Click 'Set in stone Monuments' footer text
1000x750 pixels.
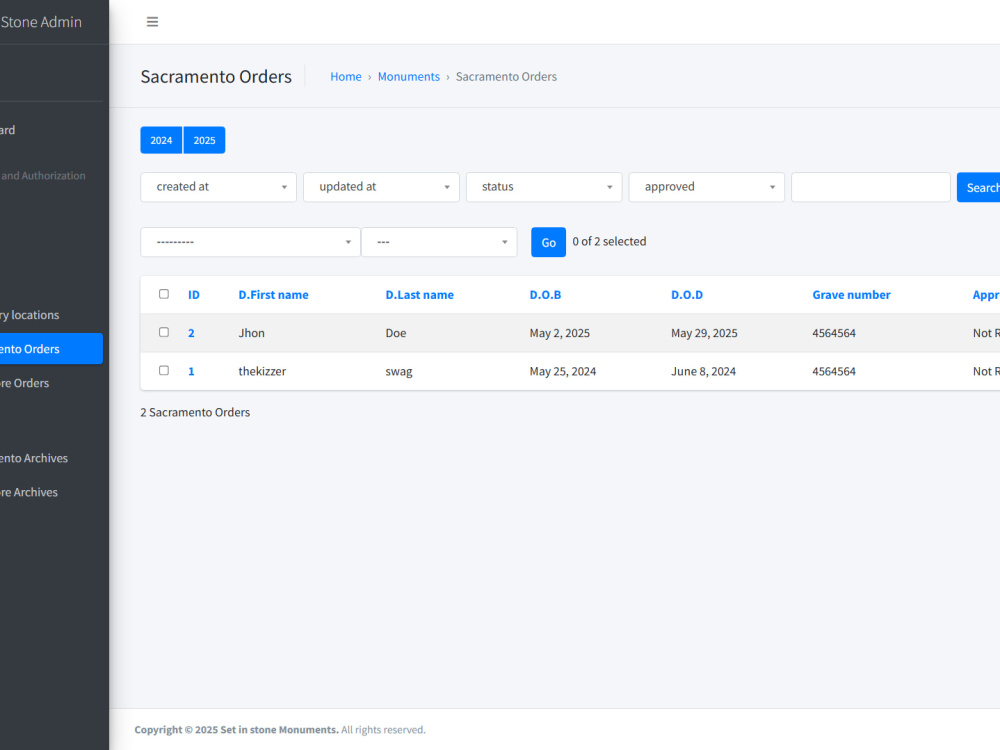tap(279, 730)
